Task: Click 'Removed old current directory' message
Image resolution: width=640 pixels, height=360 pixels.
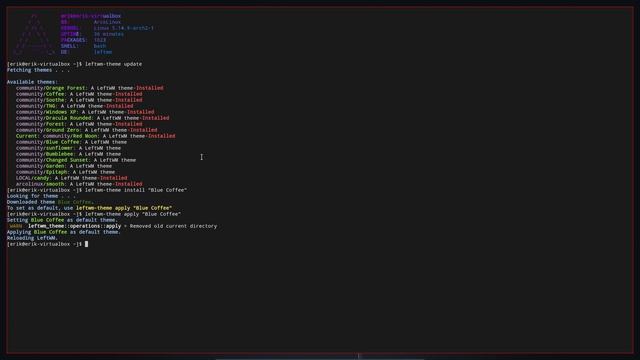Action: coord(173,226)
